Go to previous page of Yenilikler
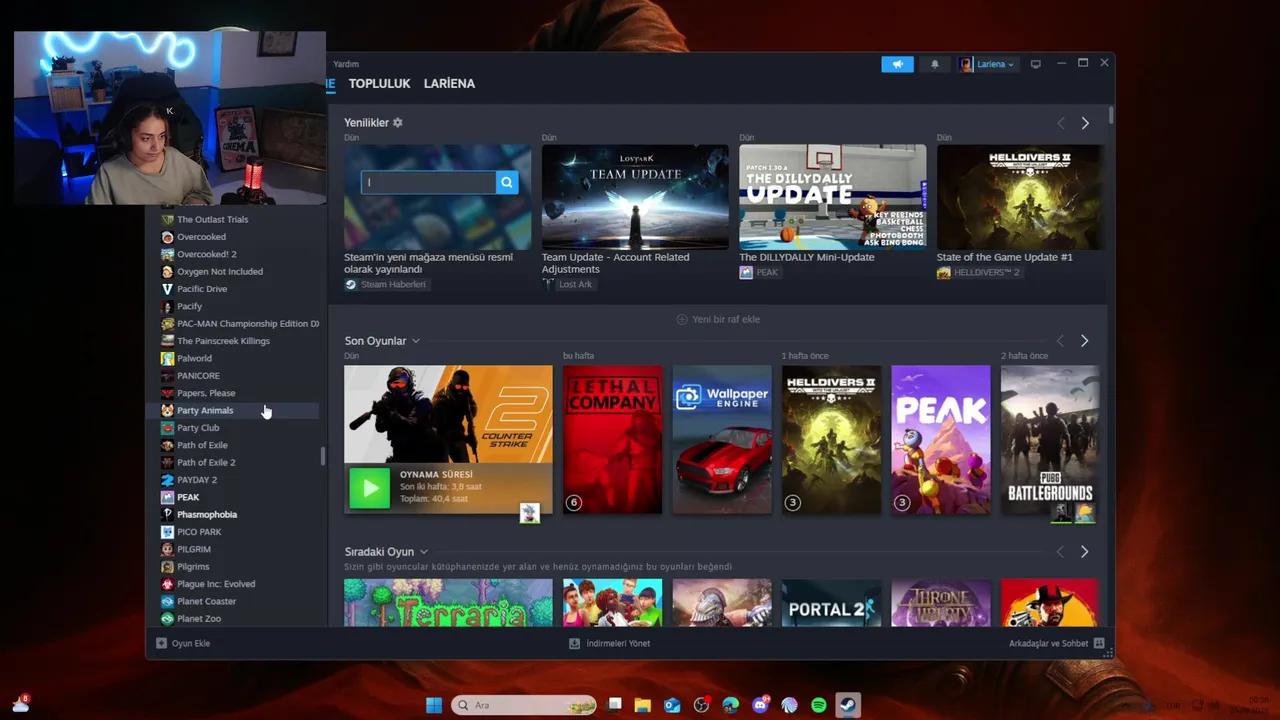This screenshot has height=720, width=1280. pos(1061,123)
